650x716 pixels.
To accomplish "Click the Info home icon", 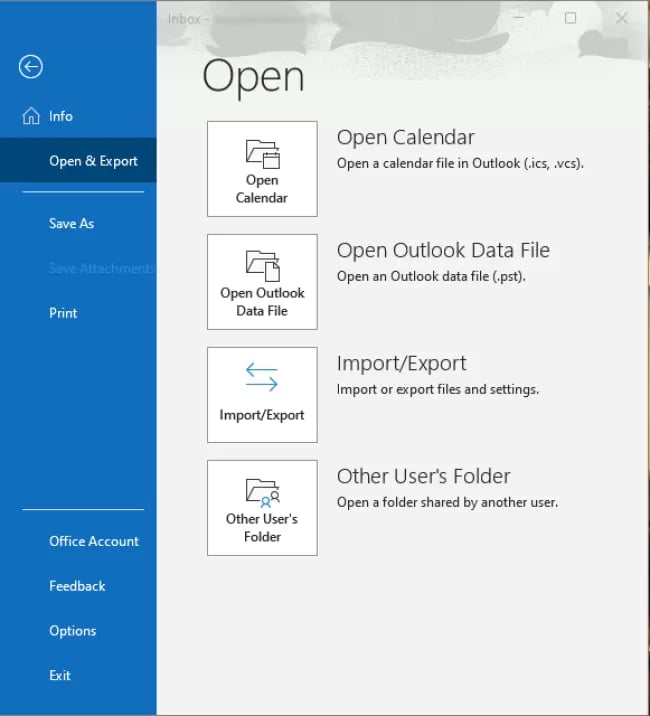I will (31, 116).
